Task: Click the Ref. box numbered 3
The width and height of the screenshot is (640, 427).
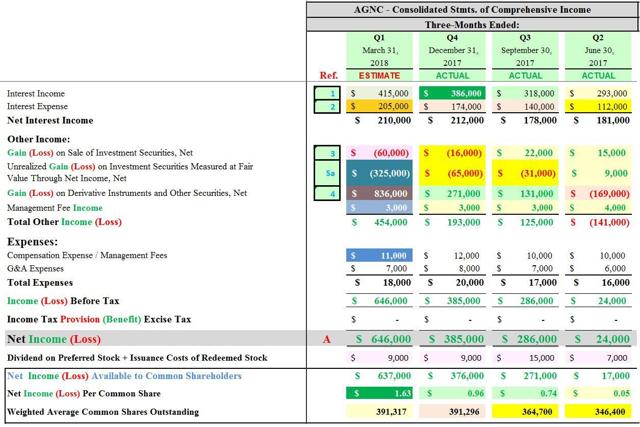Action: [x=327, y=153]
